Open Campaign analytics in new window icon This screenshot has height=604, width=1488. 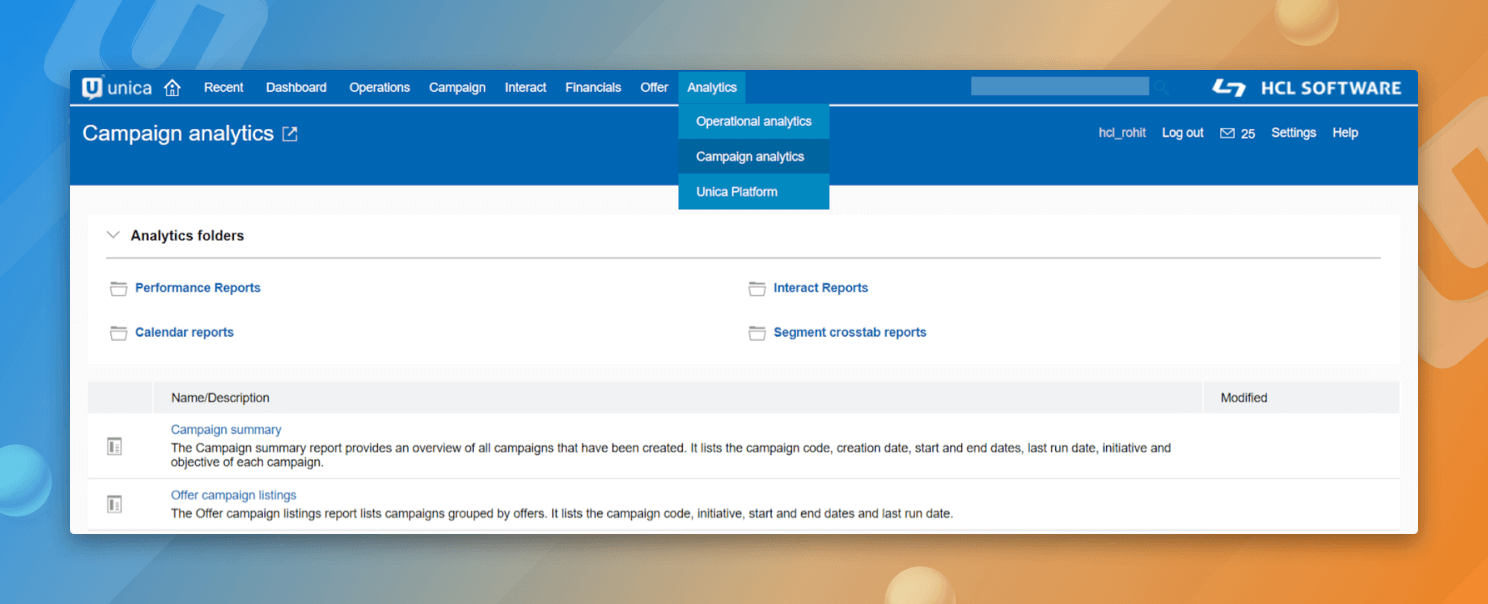(290, 134)
